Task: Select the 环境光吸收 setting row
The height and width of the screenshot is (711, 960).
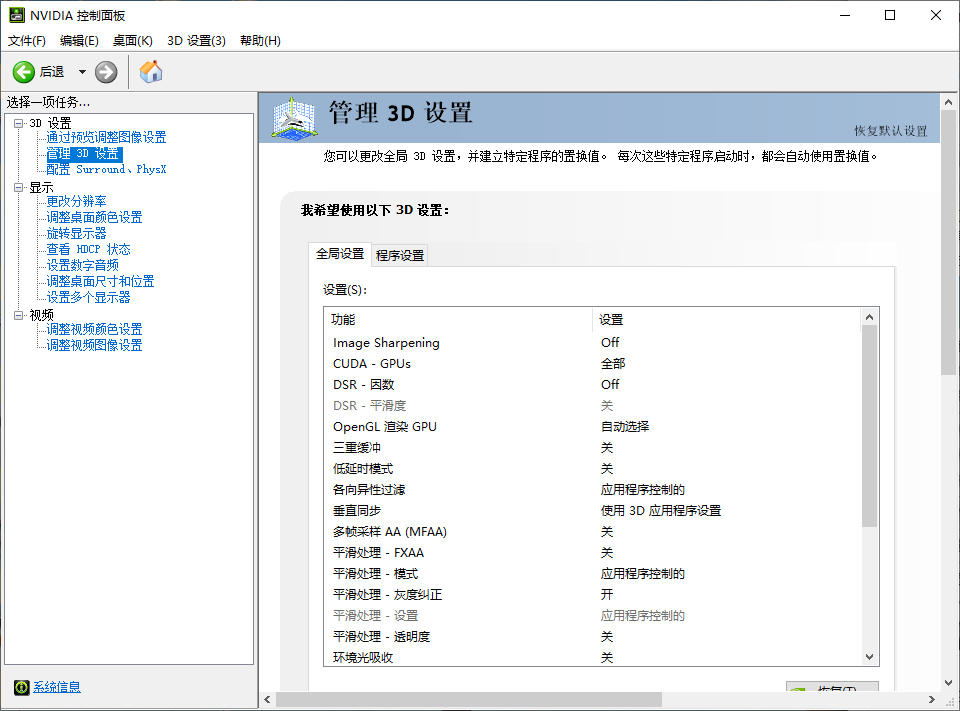Action: coord(592,657)
